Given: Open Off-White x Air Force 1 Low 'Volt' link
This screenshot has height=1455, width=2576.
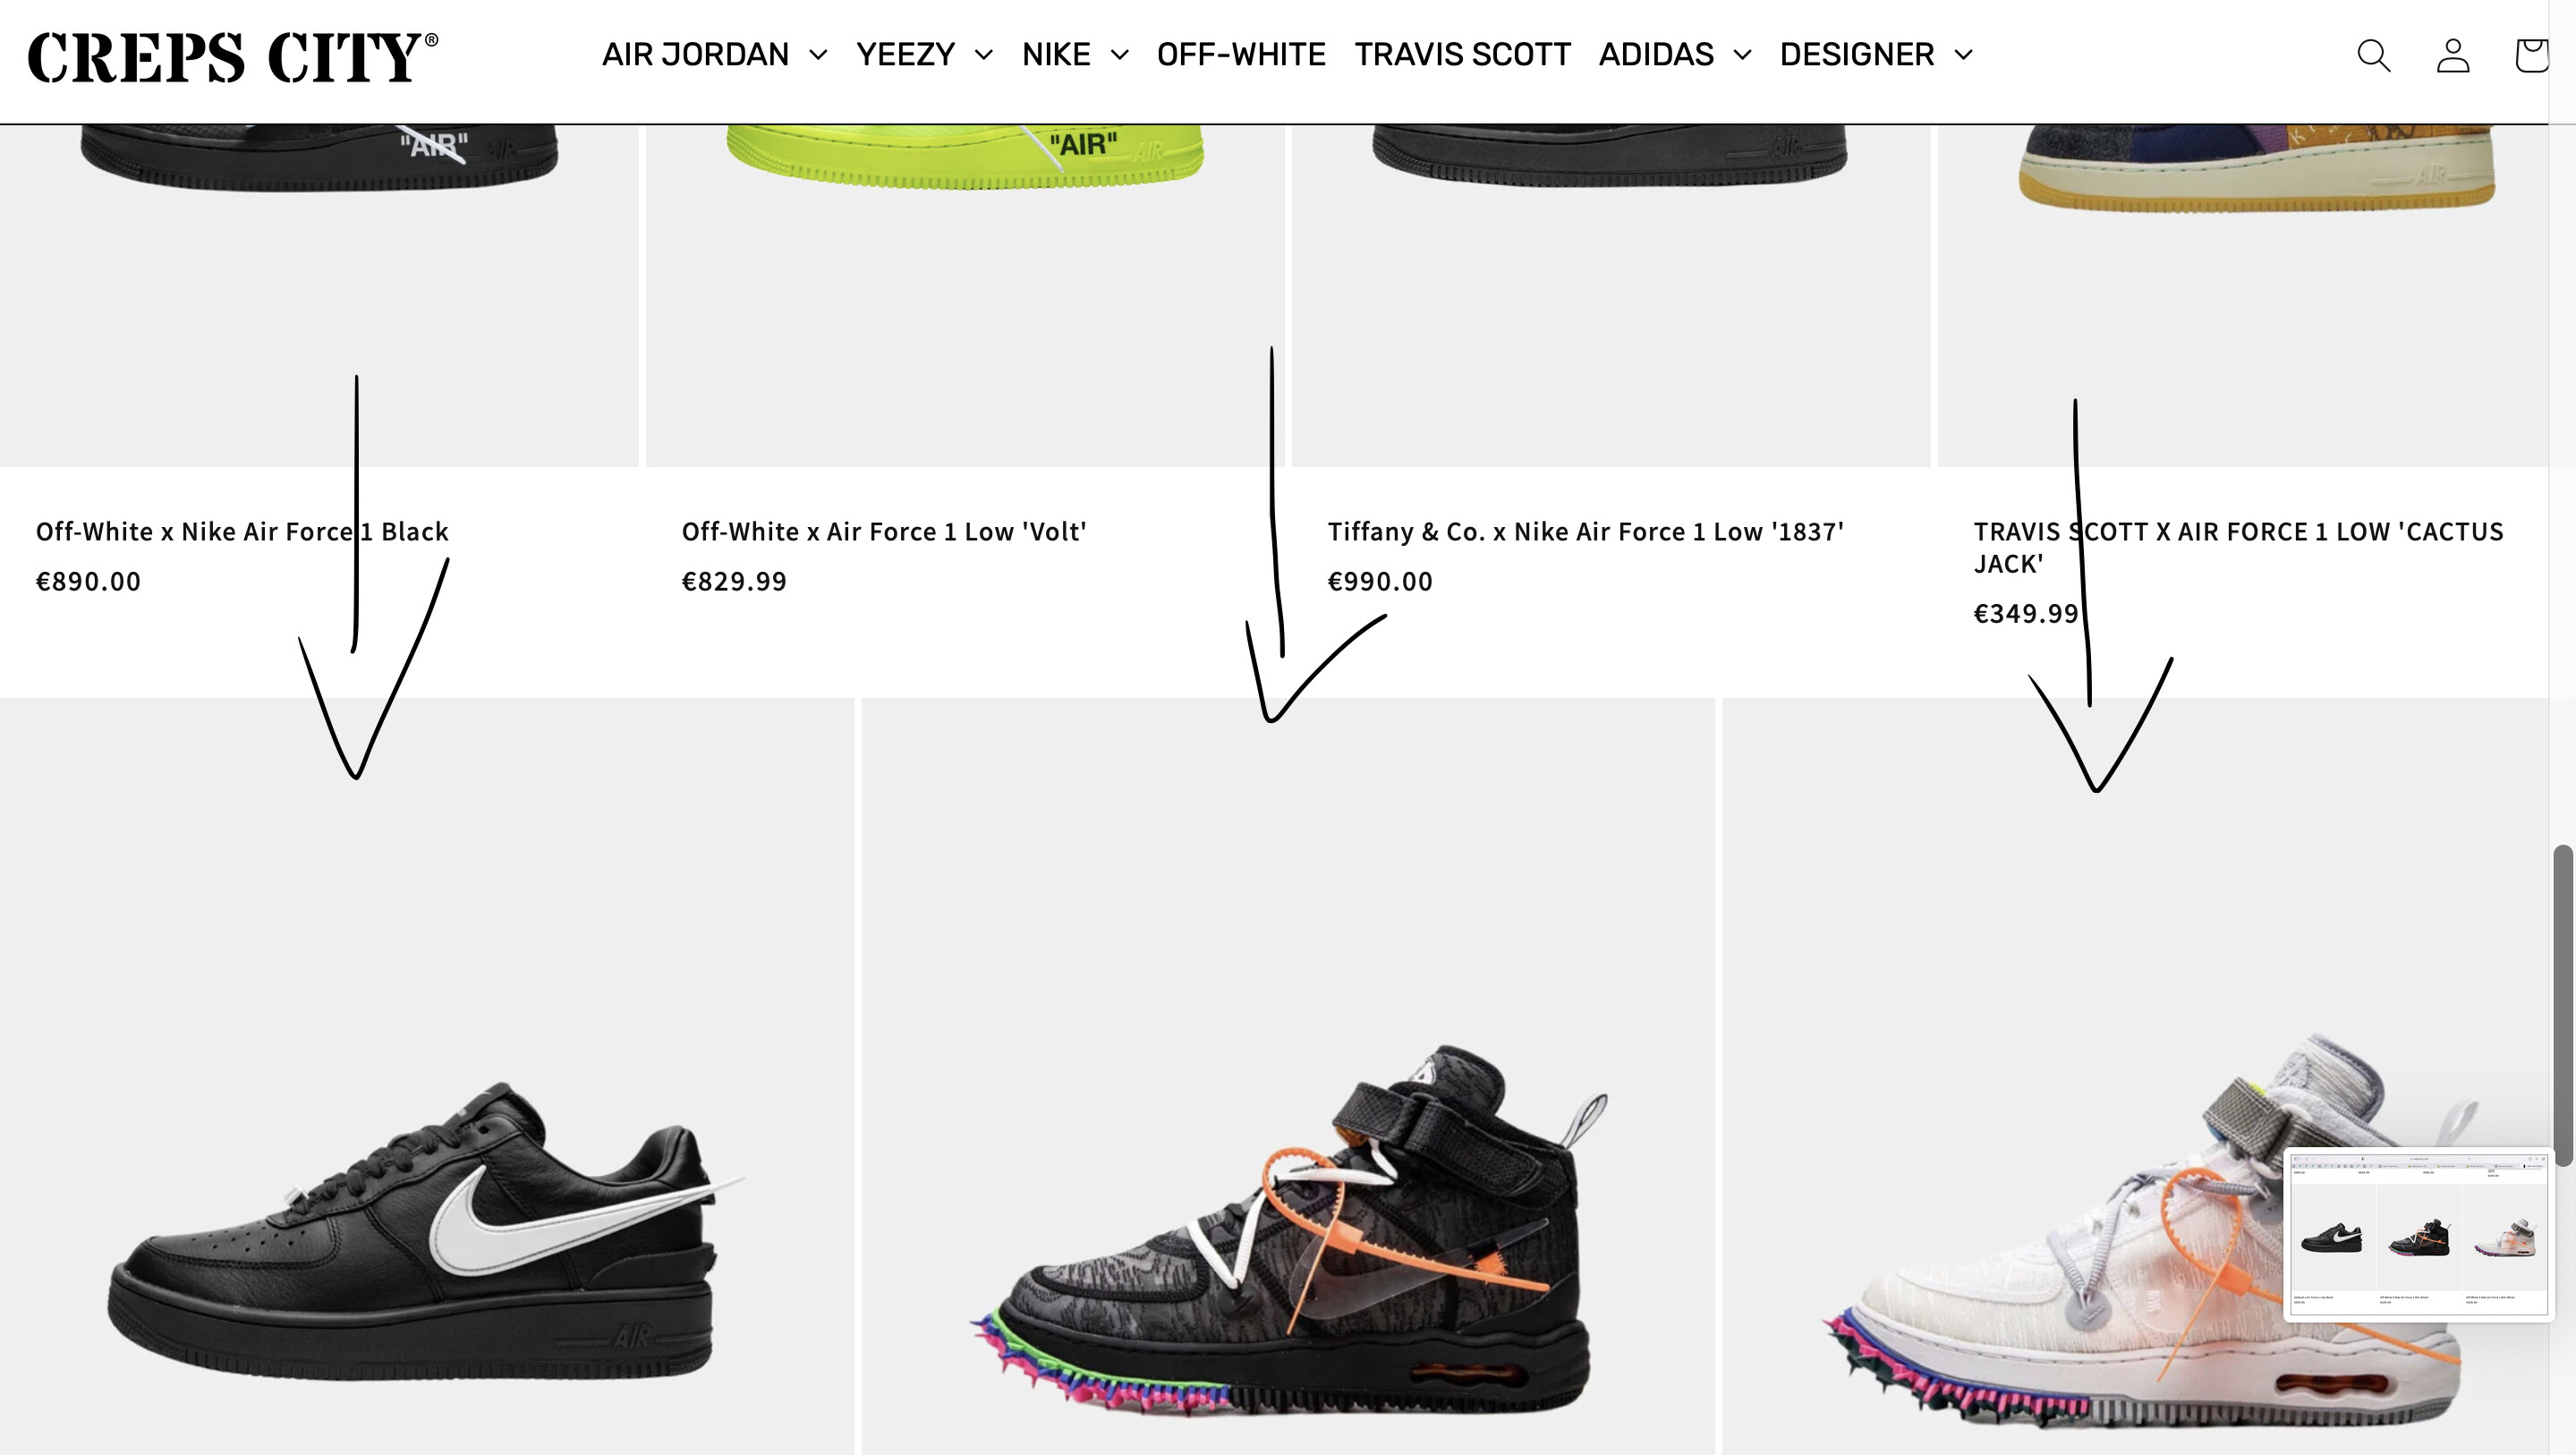Looking at the screenshot, I should 884,532.
